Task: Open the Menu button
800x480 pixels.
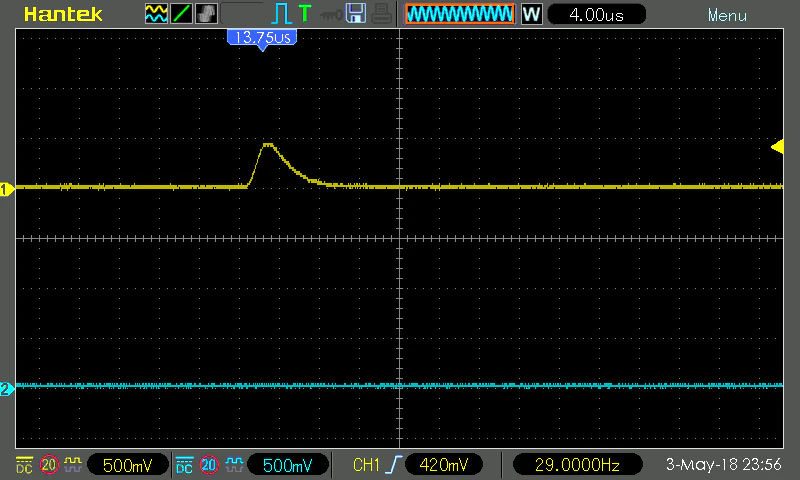Action: [x=727, y=15]
